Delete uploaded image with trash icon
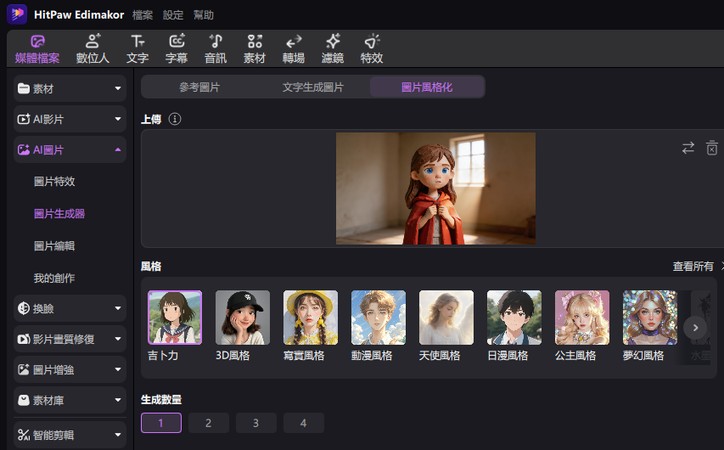 (x=712, y=148)
